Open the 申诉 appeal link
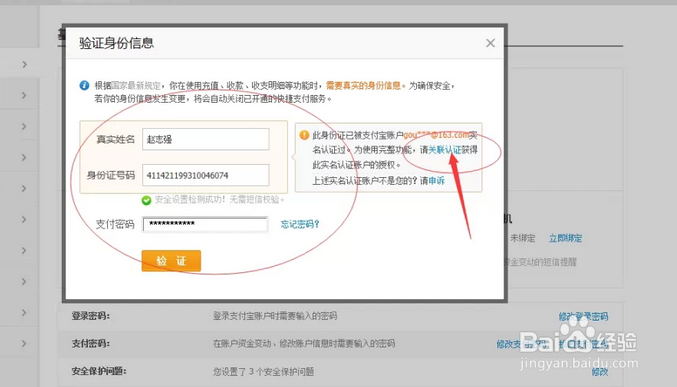677x387 pixels. (x=437, y=181)
